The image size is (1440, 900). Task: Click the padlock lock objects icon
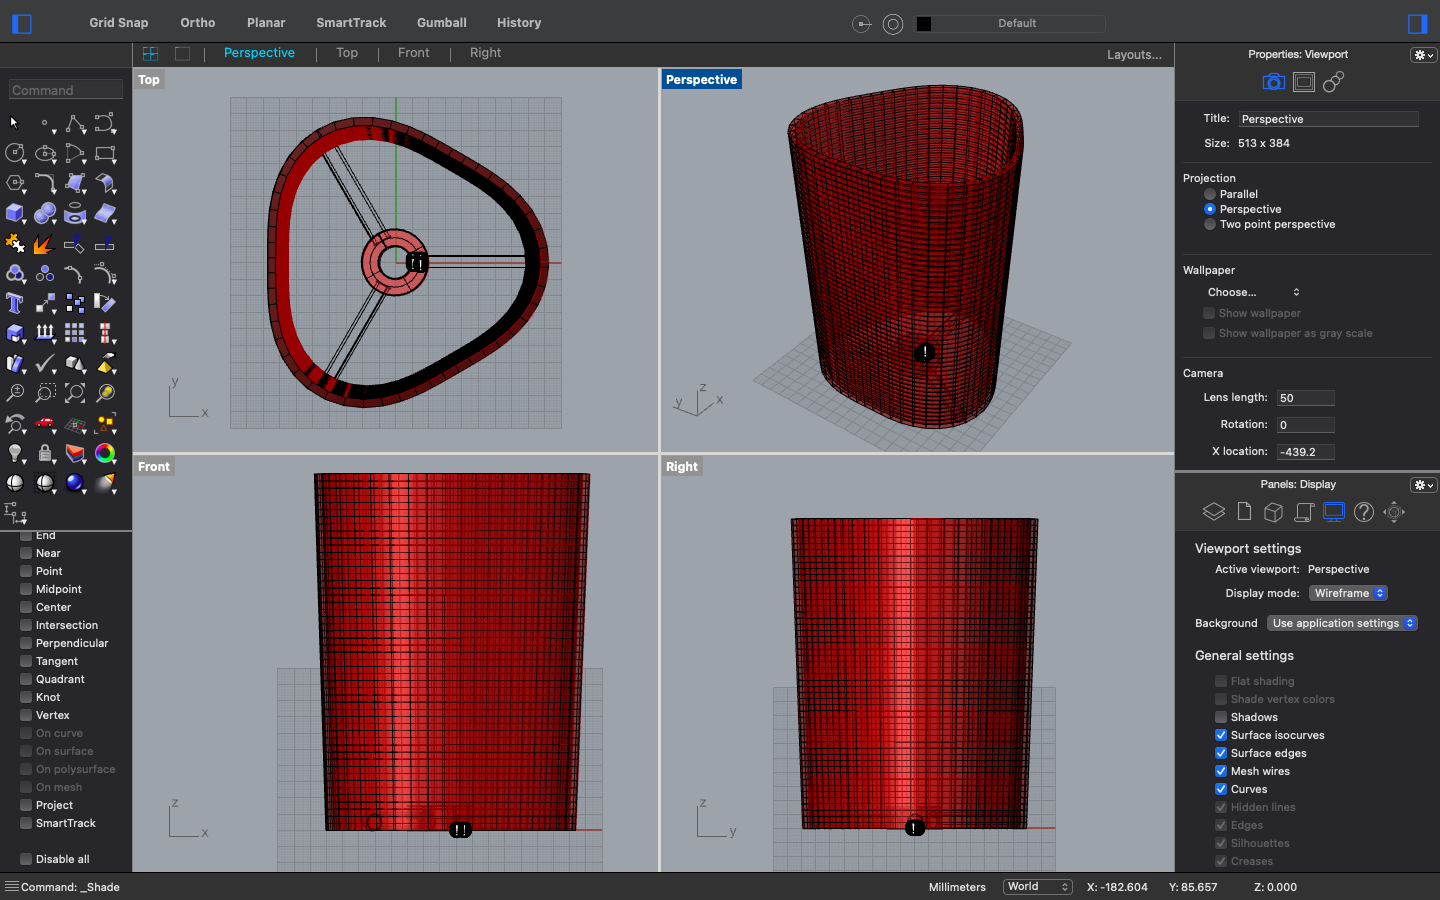point(45,453)
